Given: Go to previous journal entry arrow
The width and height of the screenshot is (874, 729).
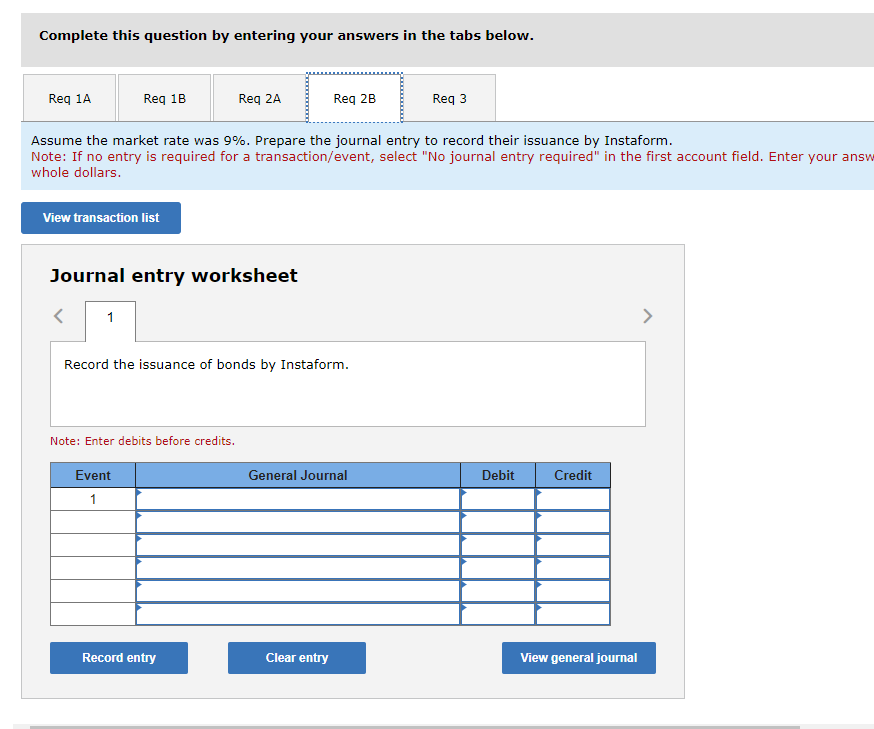Looking at the screenshot, I should click(x=59, y=316).
